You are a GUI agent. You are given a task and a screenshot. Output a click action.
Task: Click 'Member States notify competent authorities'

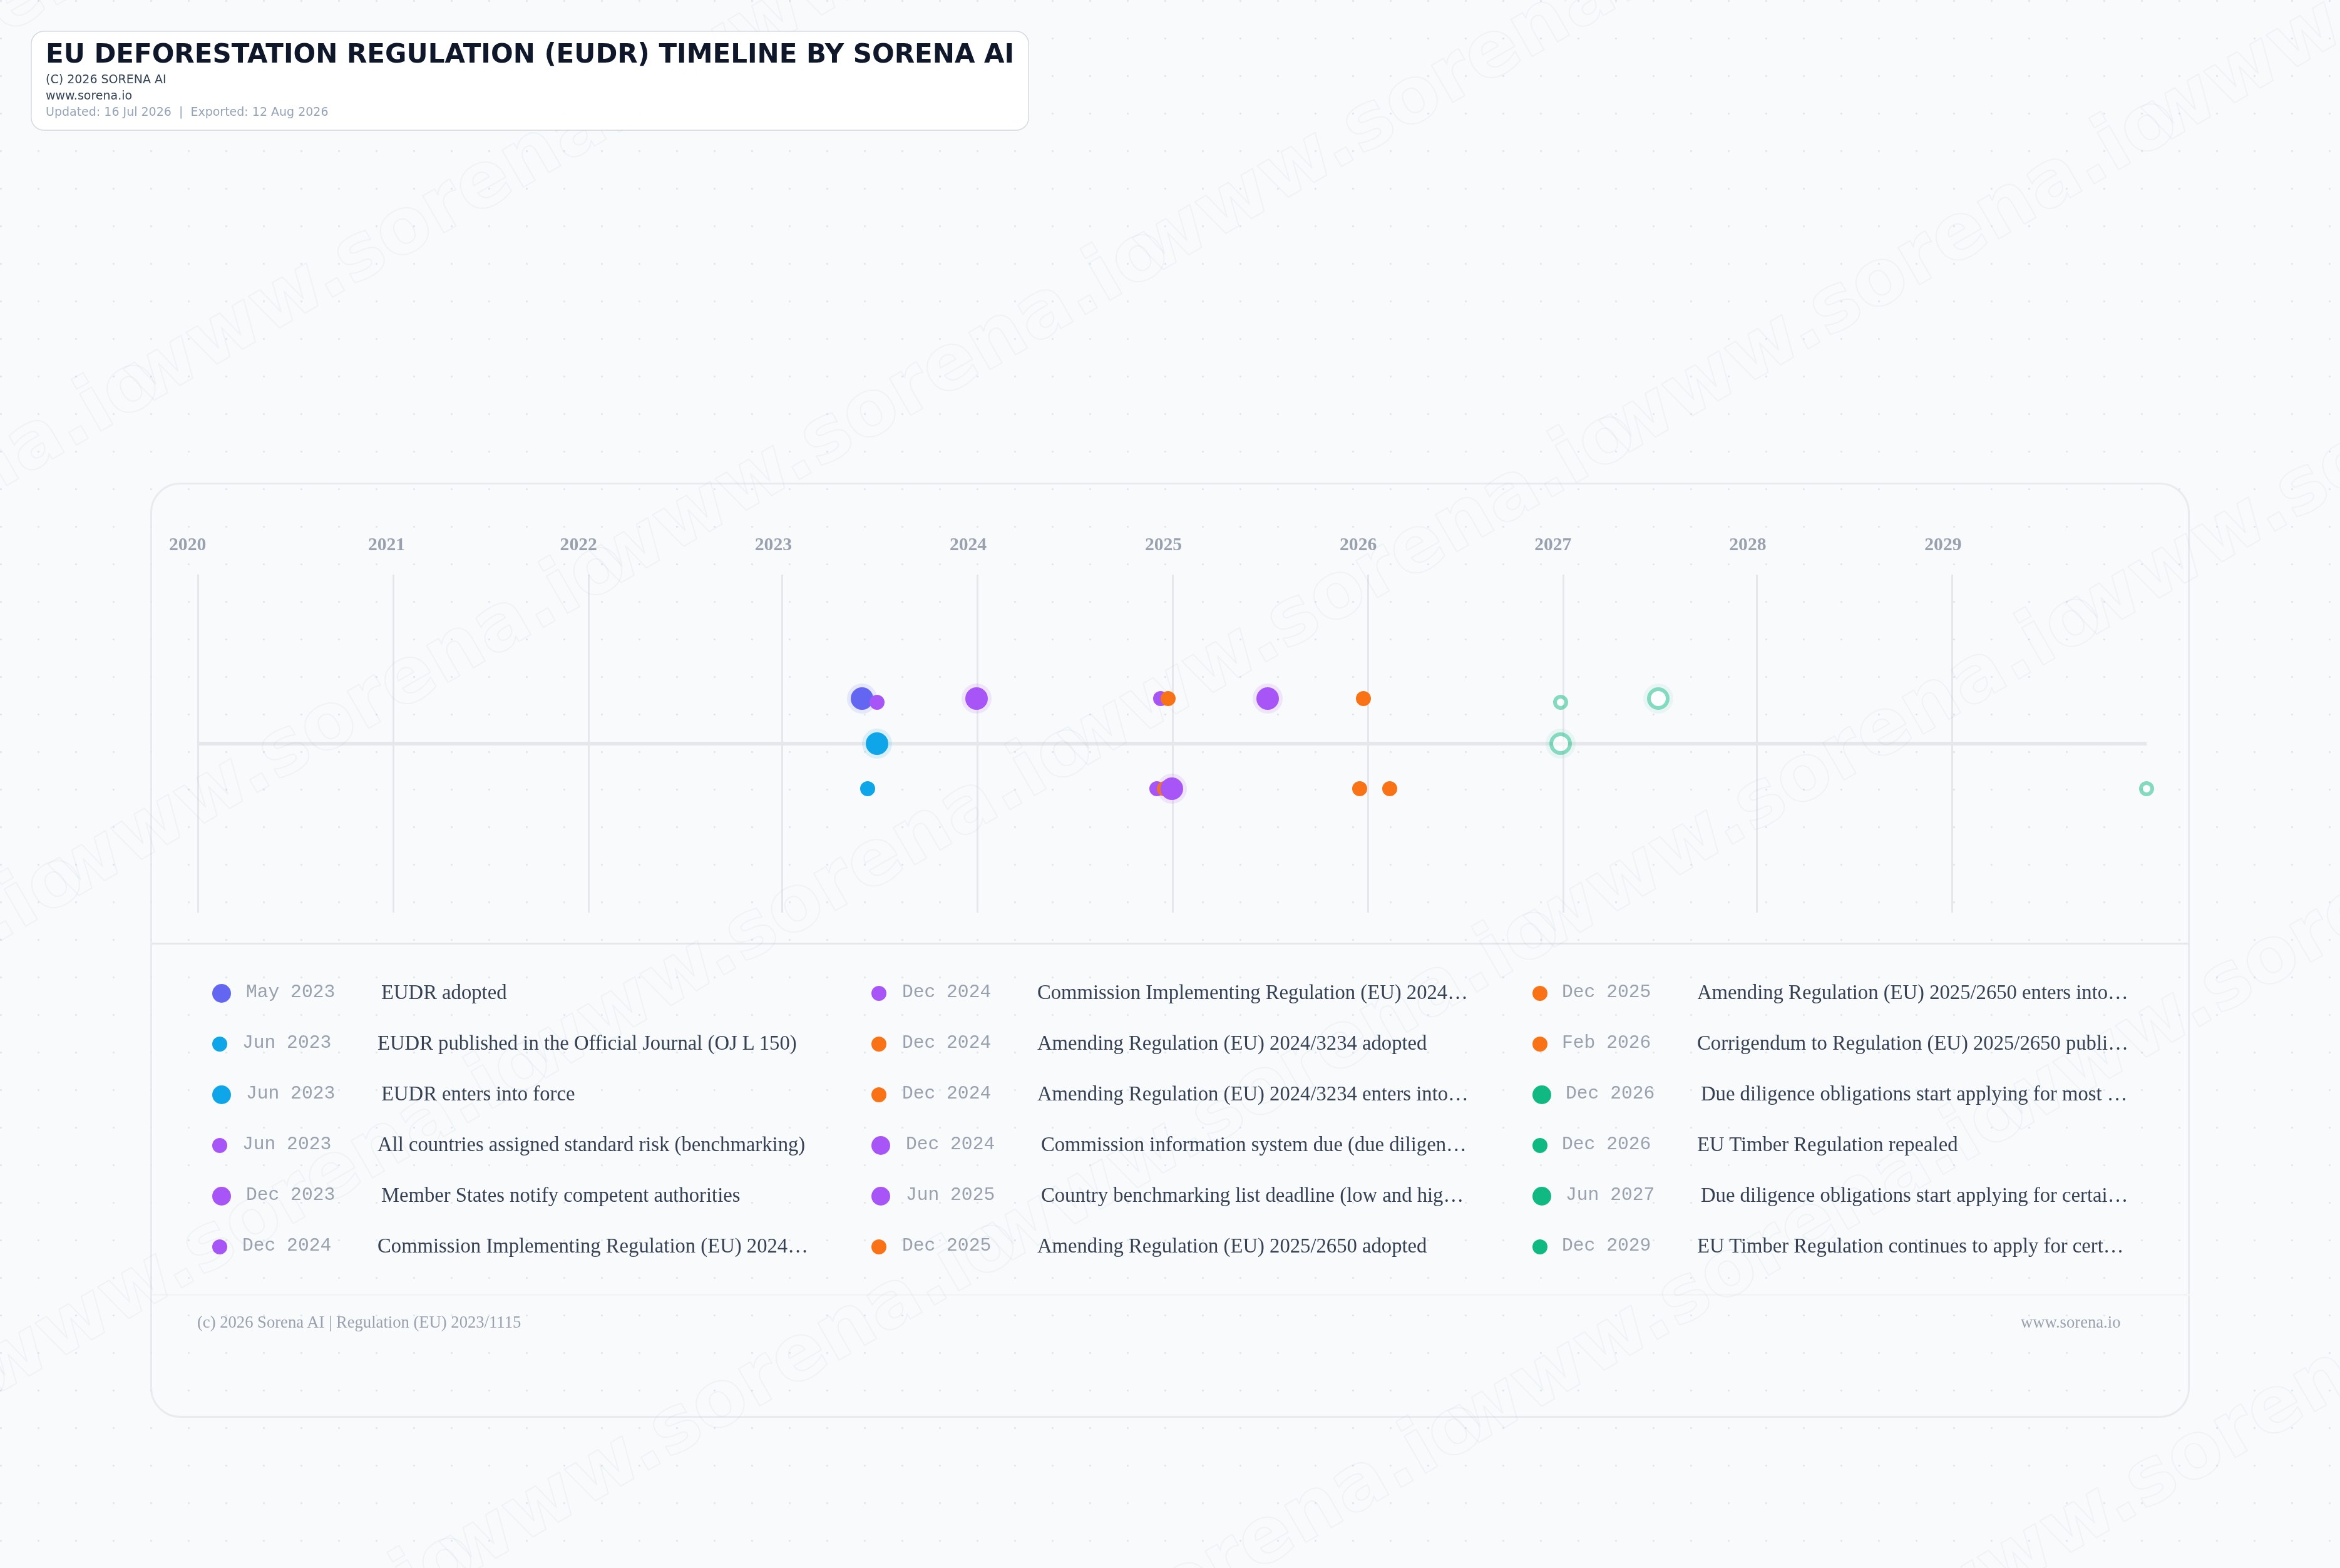(x=560, y=1195)
